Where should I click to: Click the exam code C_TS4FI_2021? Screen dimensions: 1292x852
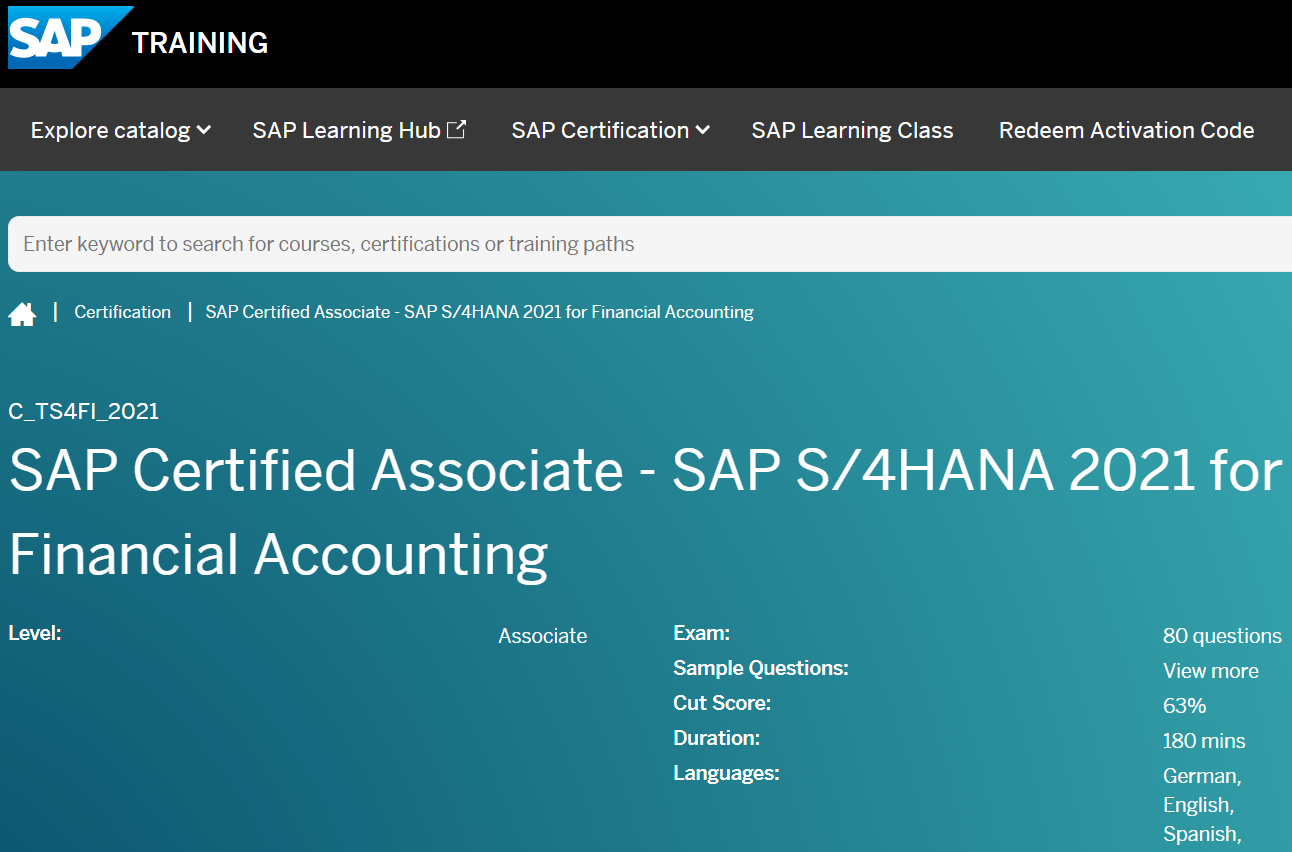click(x=83, y=411)
